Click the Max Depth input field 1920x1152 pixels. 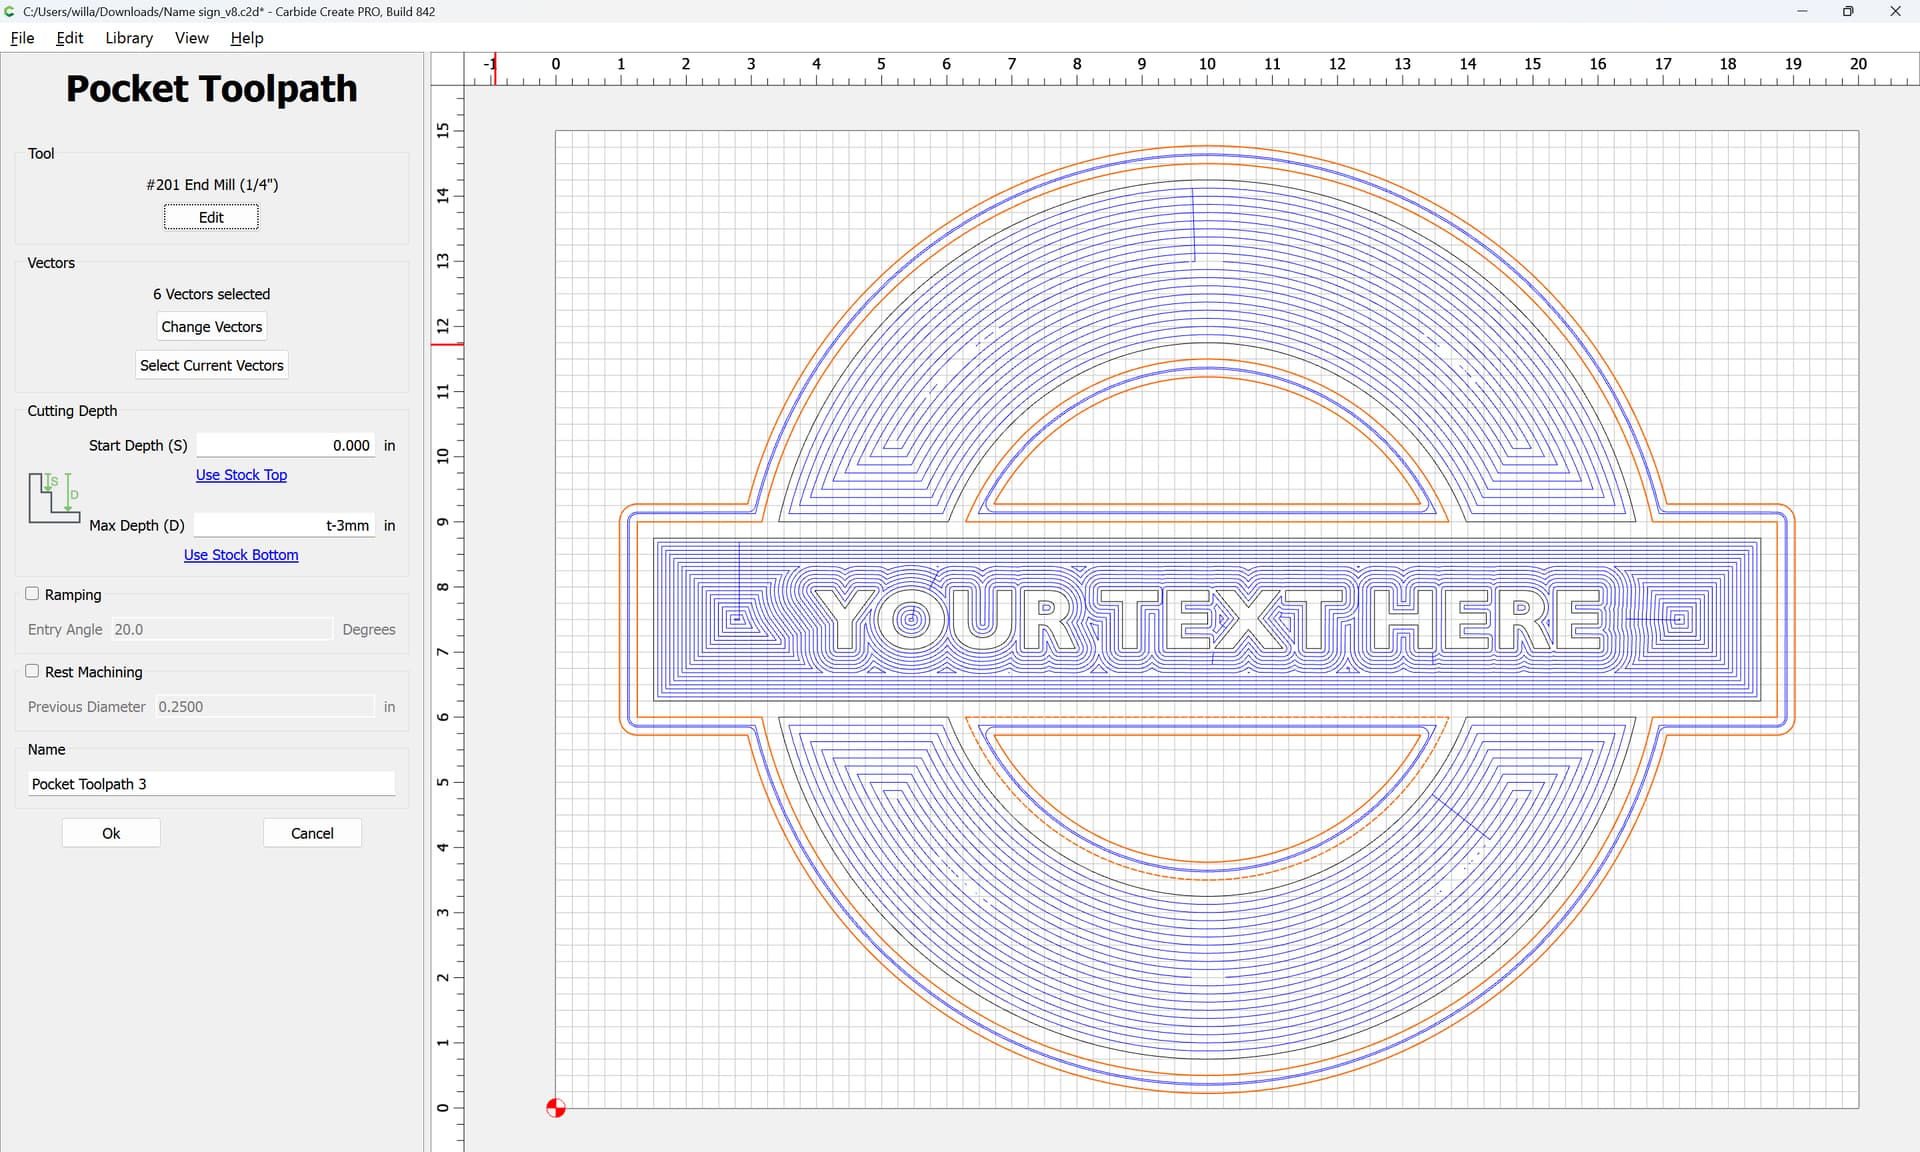[285, 525]
